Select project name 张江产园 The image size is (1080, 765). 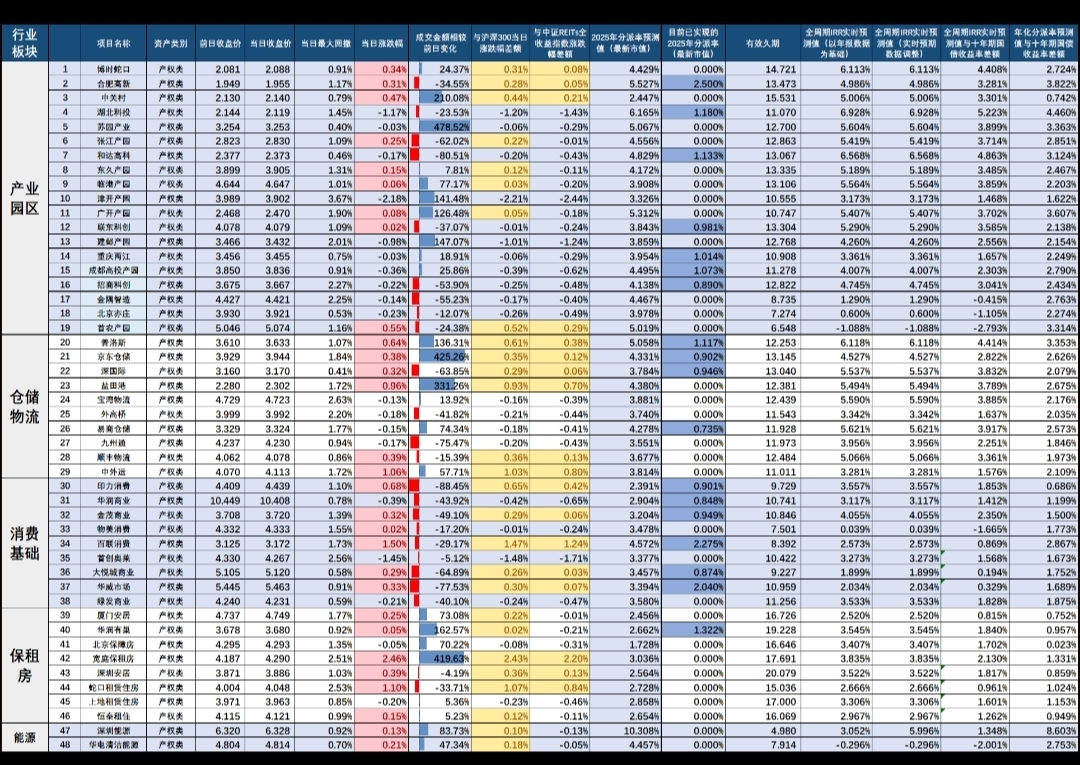point(114,141)
